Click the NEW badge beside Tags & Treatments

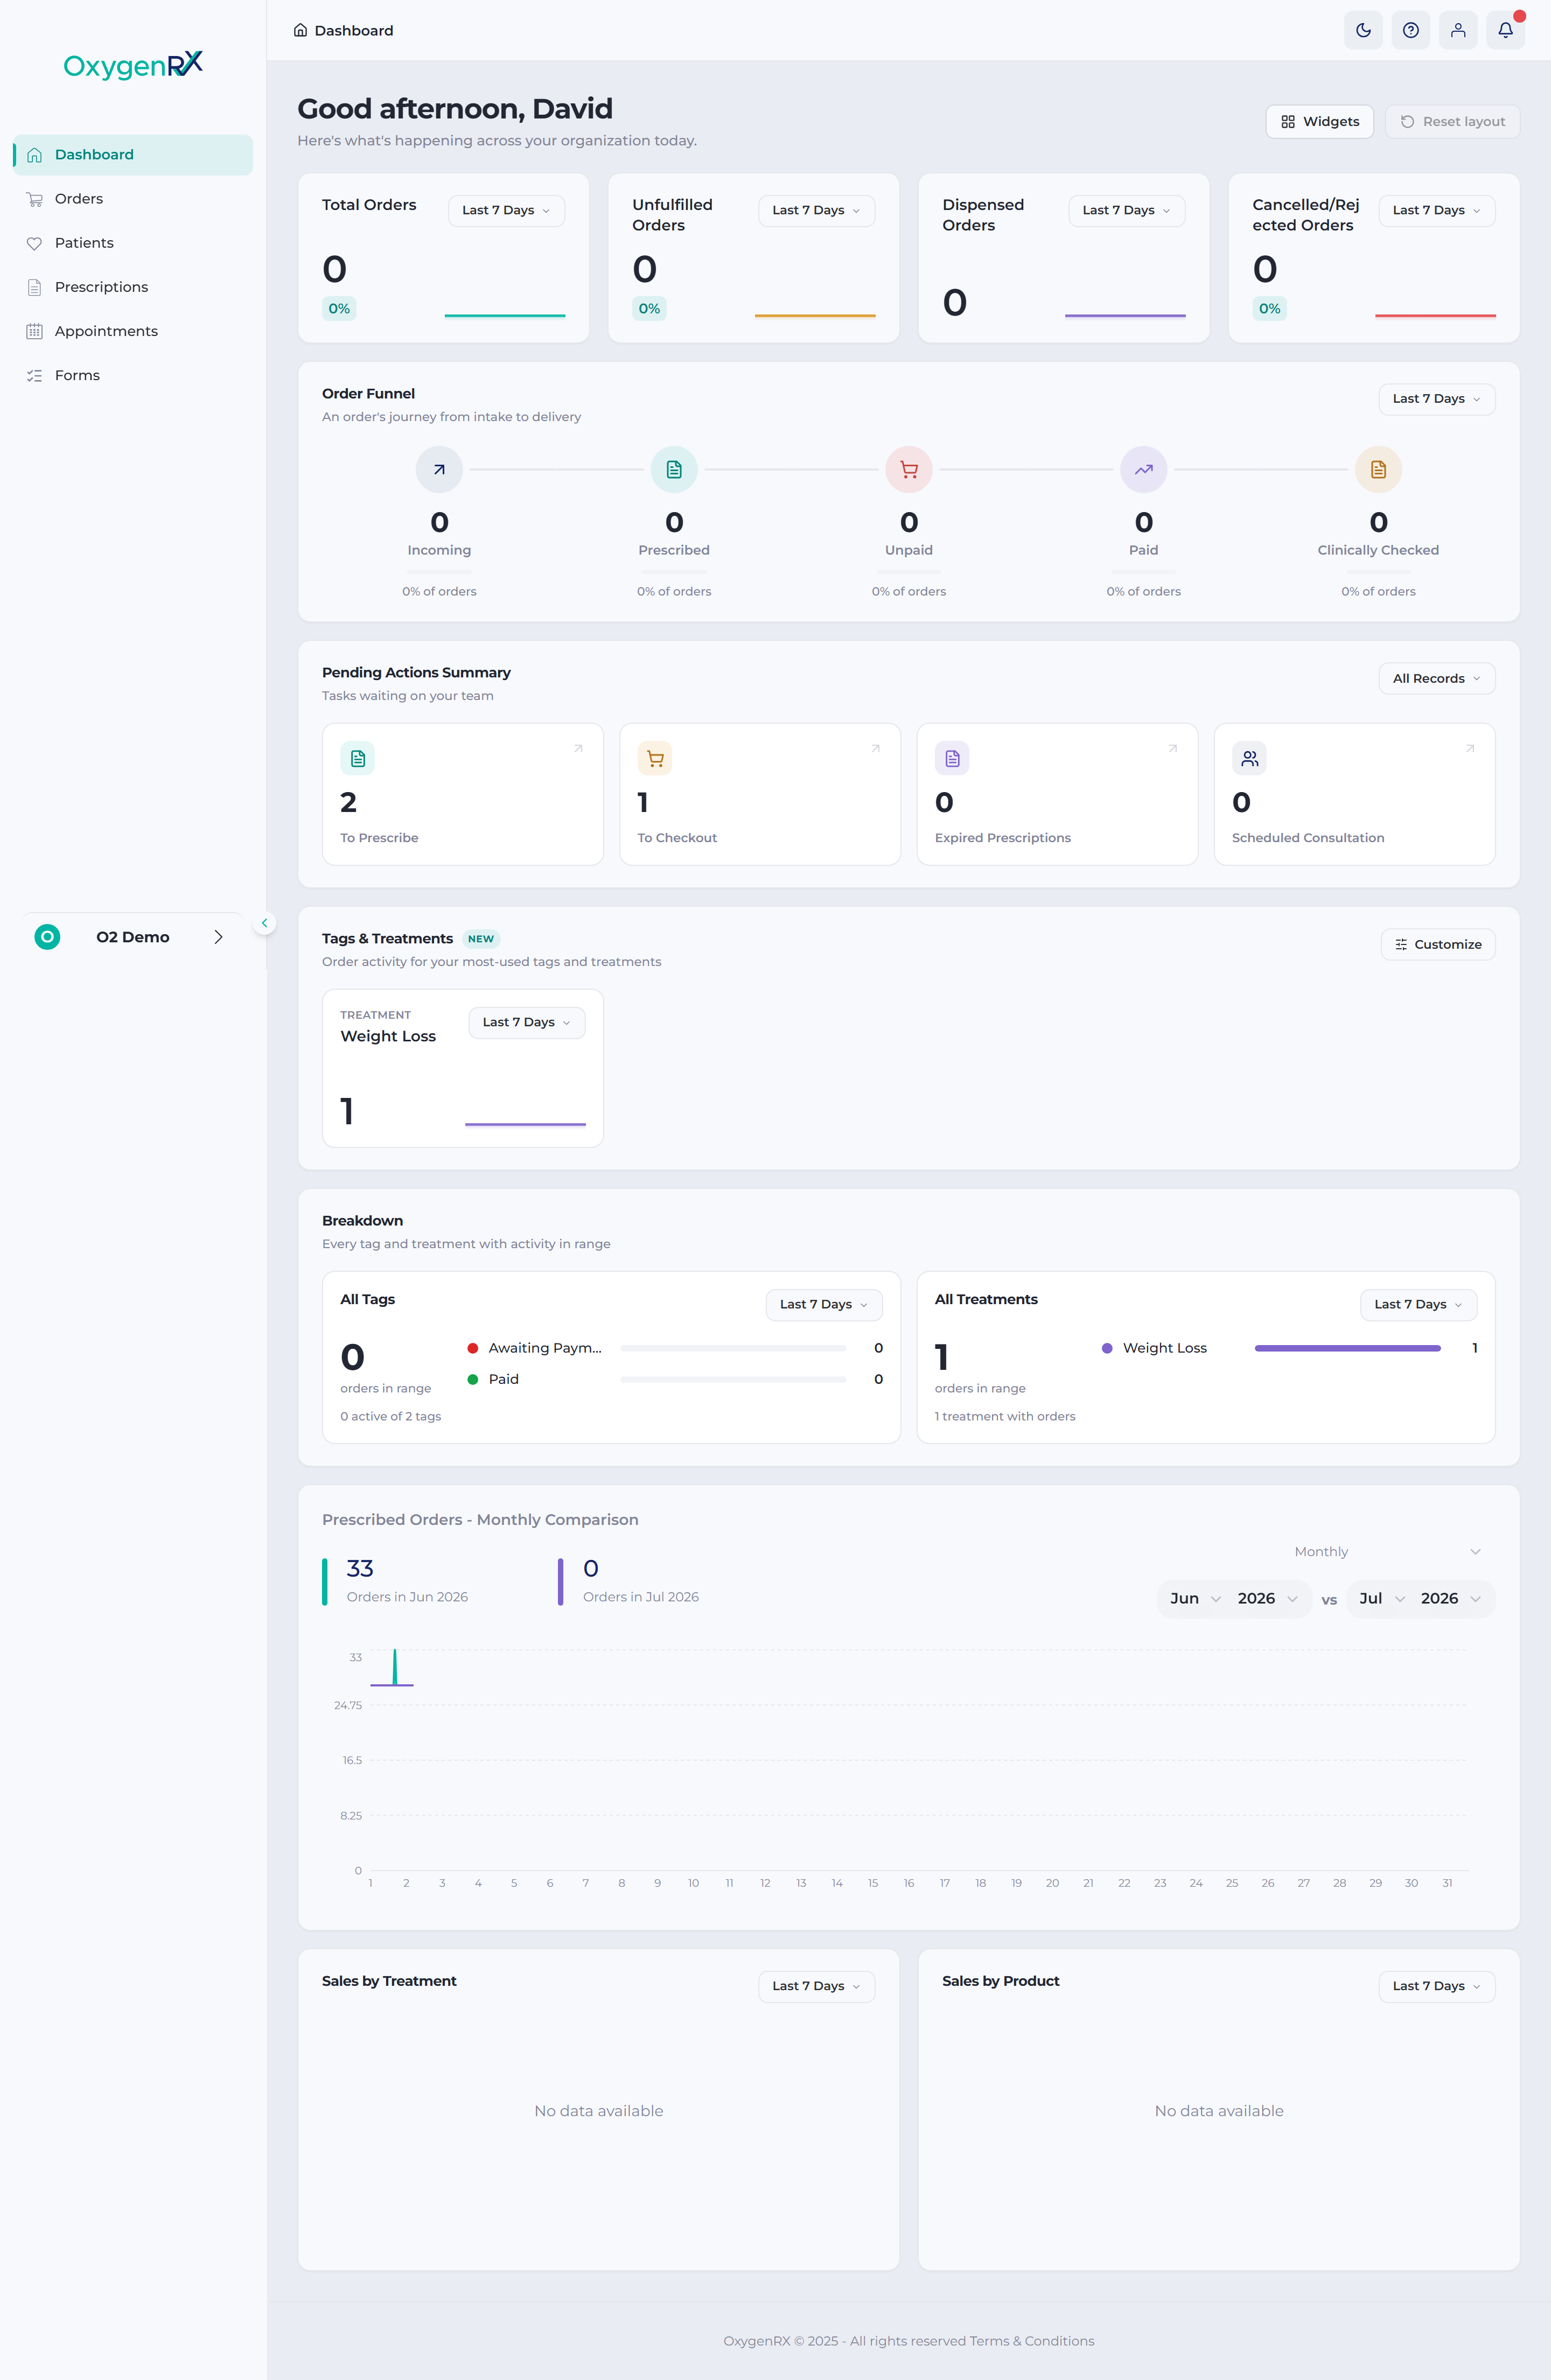coord(481,939)
